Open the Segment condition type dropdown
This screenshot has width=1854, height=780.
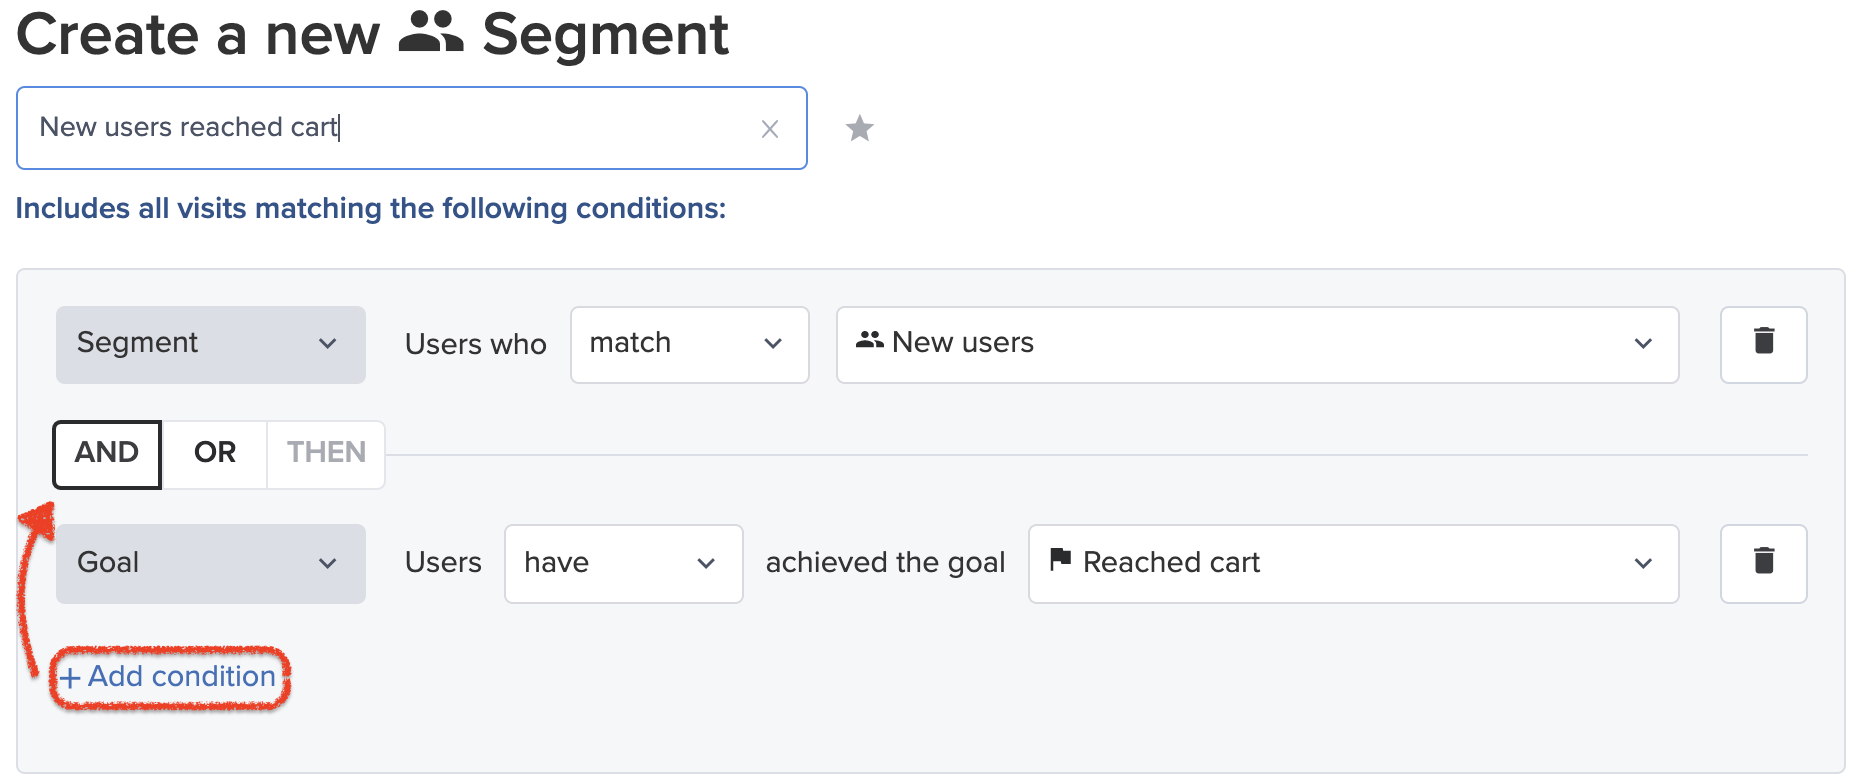click(211, 344)
